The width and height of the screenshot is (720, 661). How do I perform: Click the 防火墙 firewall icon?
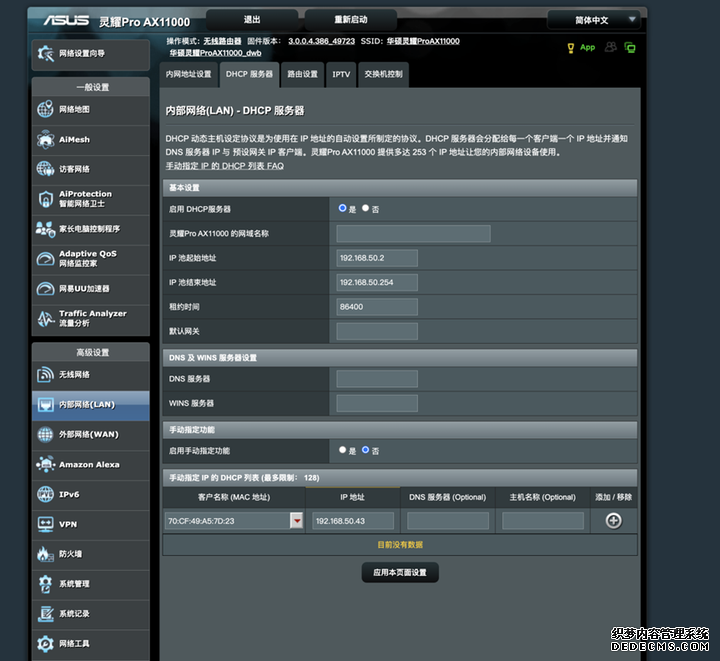pos(45,553)
